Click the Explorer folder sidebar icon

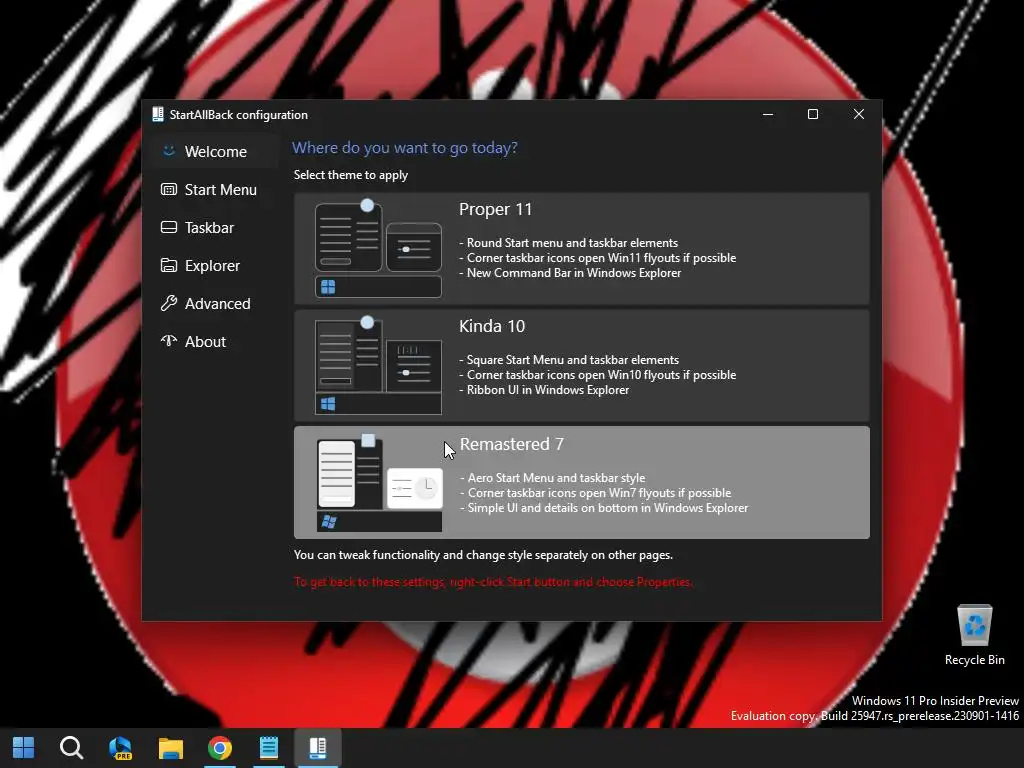(168, 265)
